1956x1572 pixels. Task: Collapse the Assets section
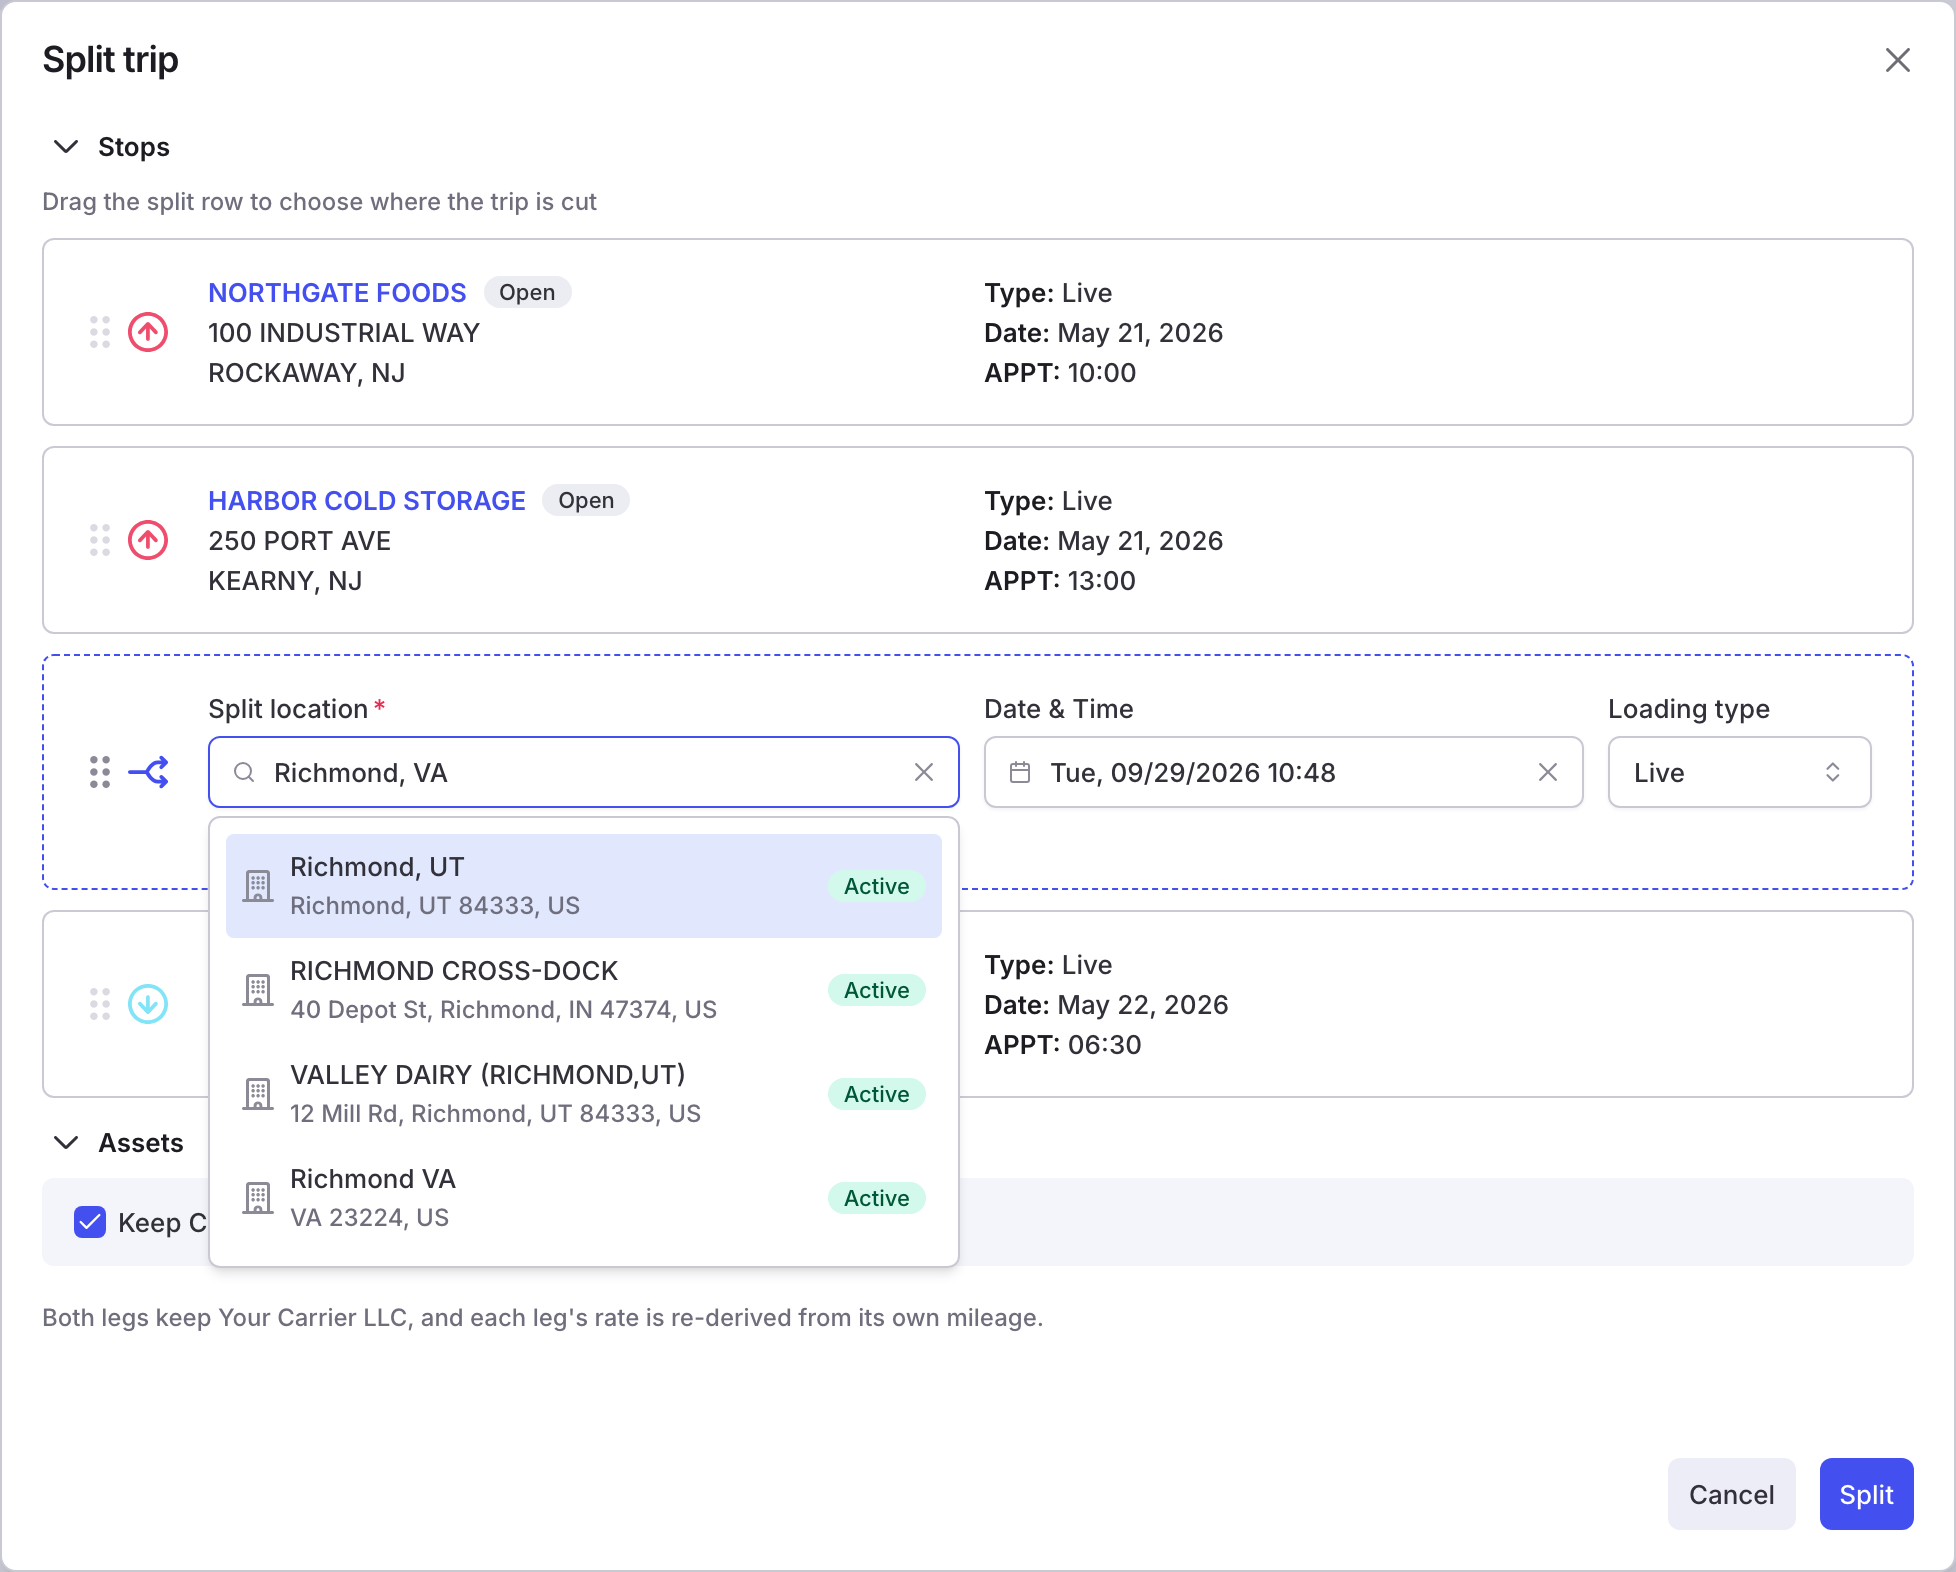[x=66, y=1143]
